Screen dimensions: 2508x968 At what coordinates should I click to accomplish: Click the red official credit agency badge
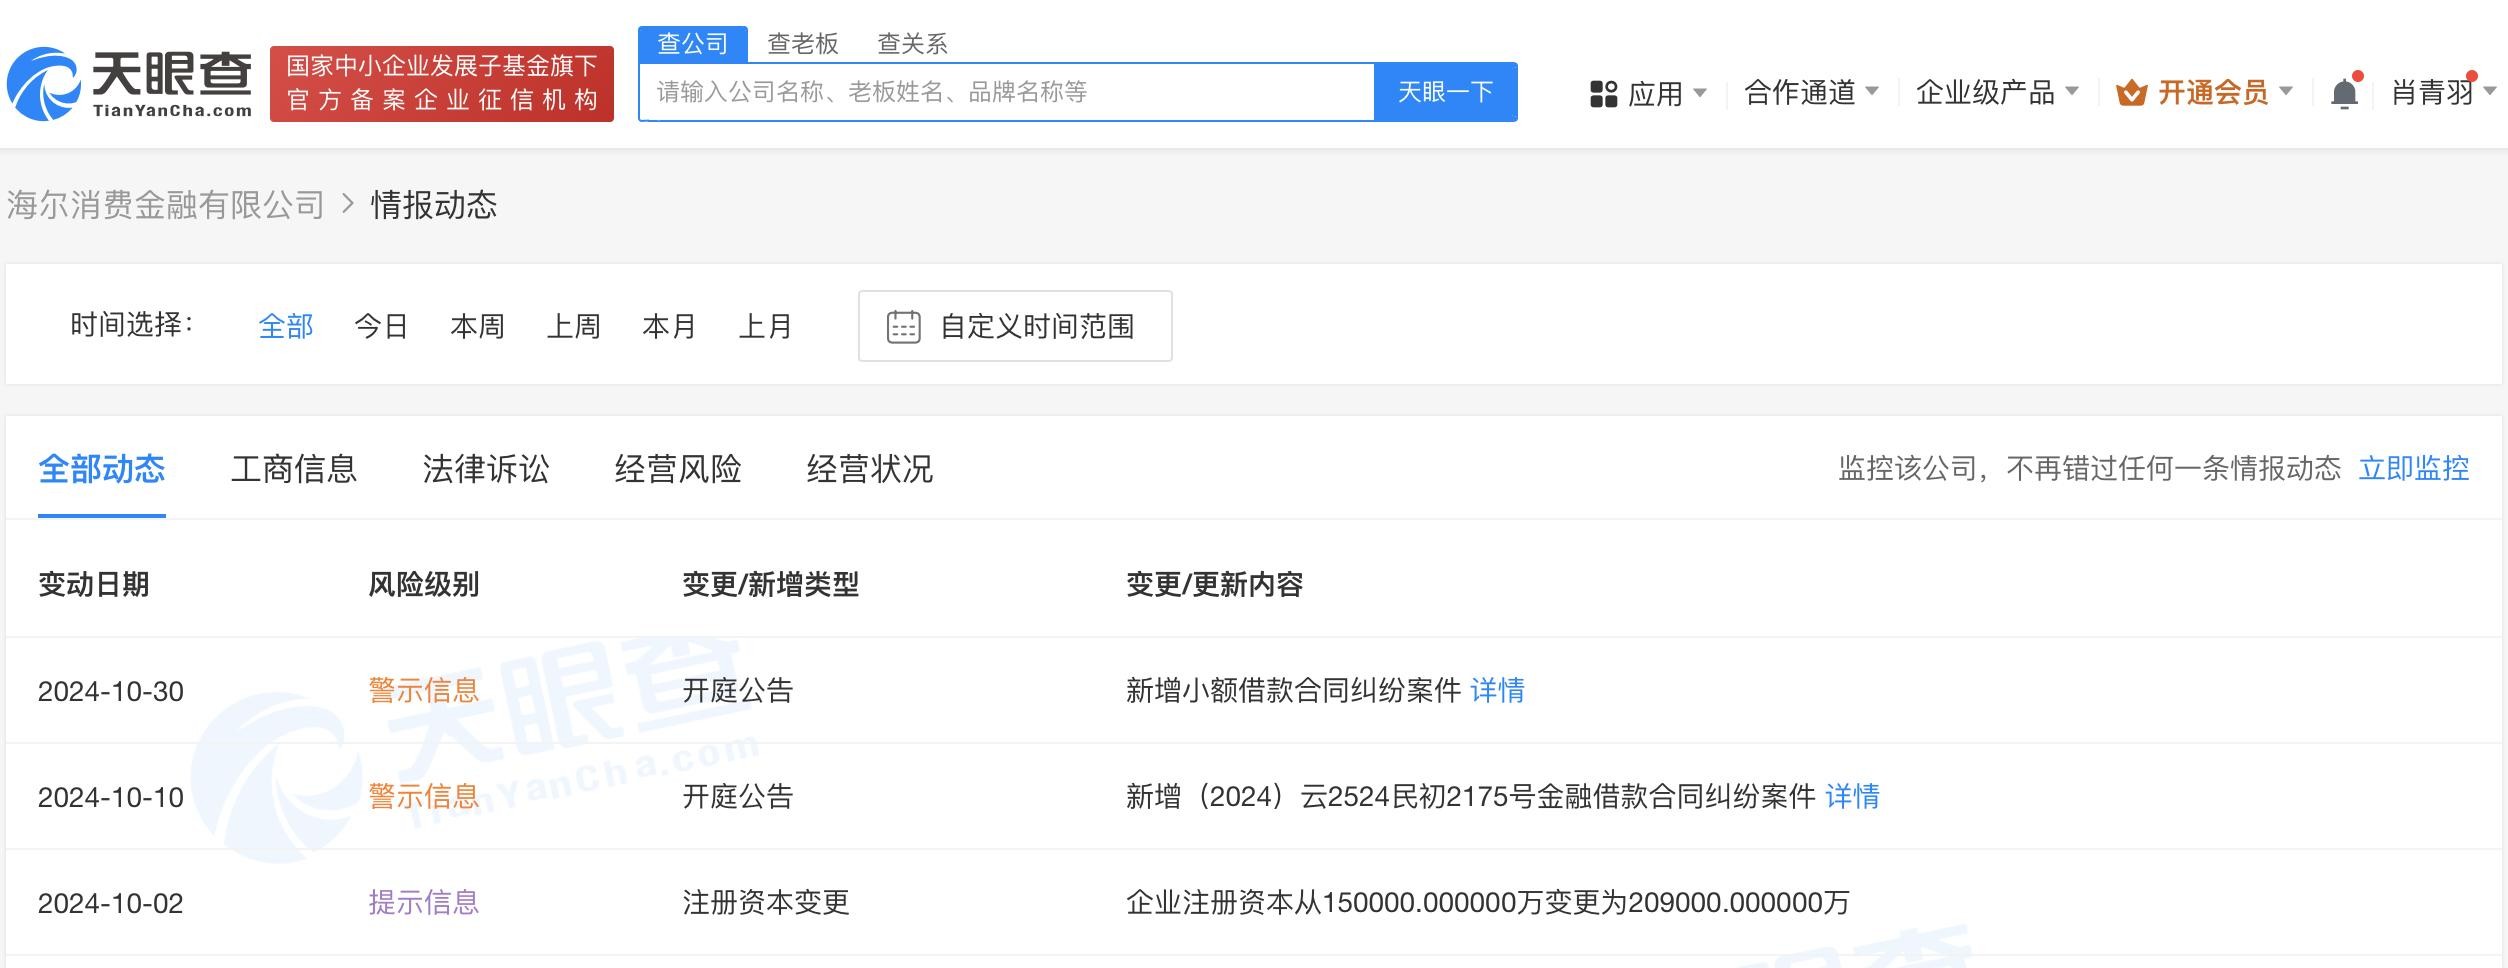tap(441, 84)
